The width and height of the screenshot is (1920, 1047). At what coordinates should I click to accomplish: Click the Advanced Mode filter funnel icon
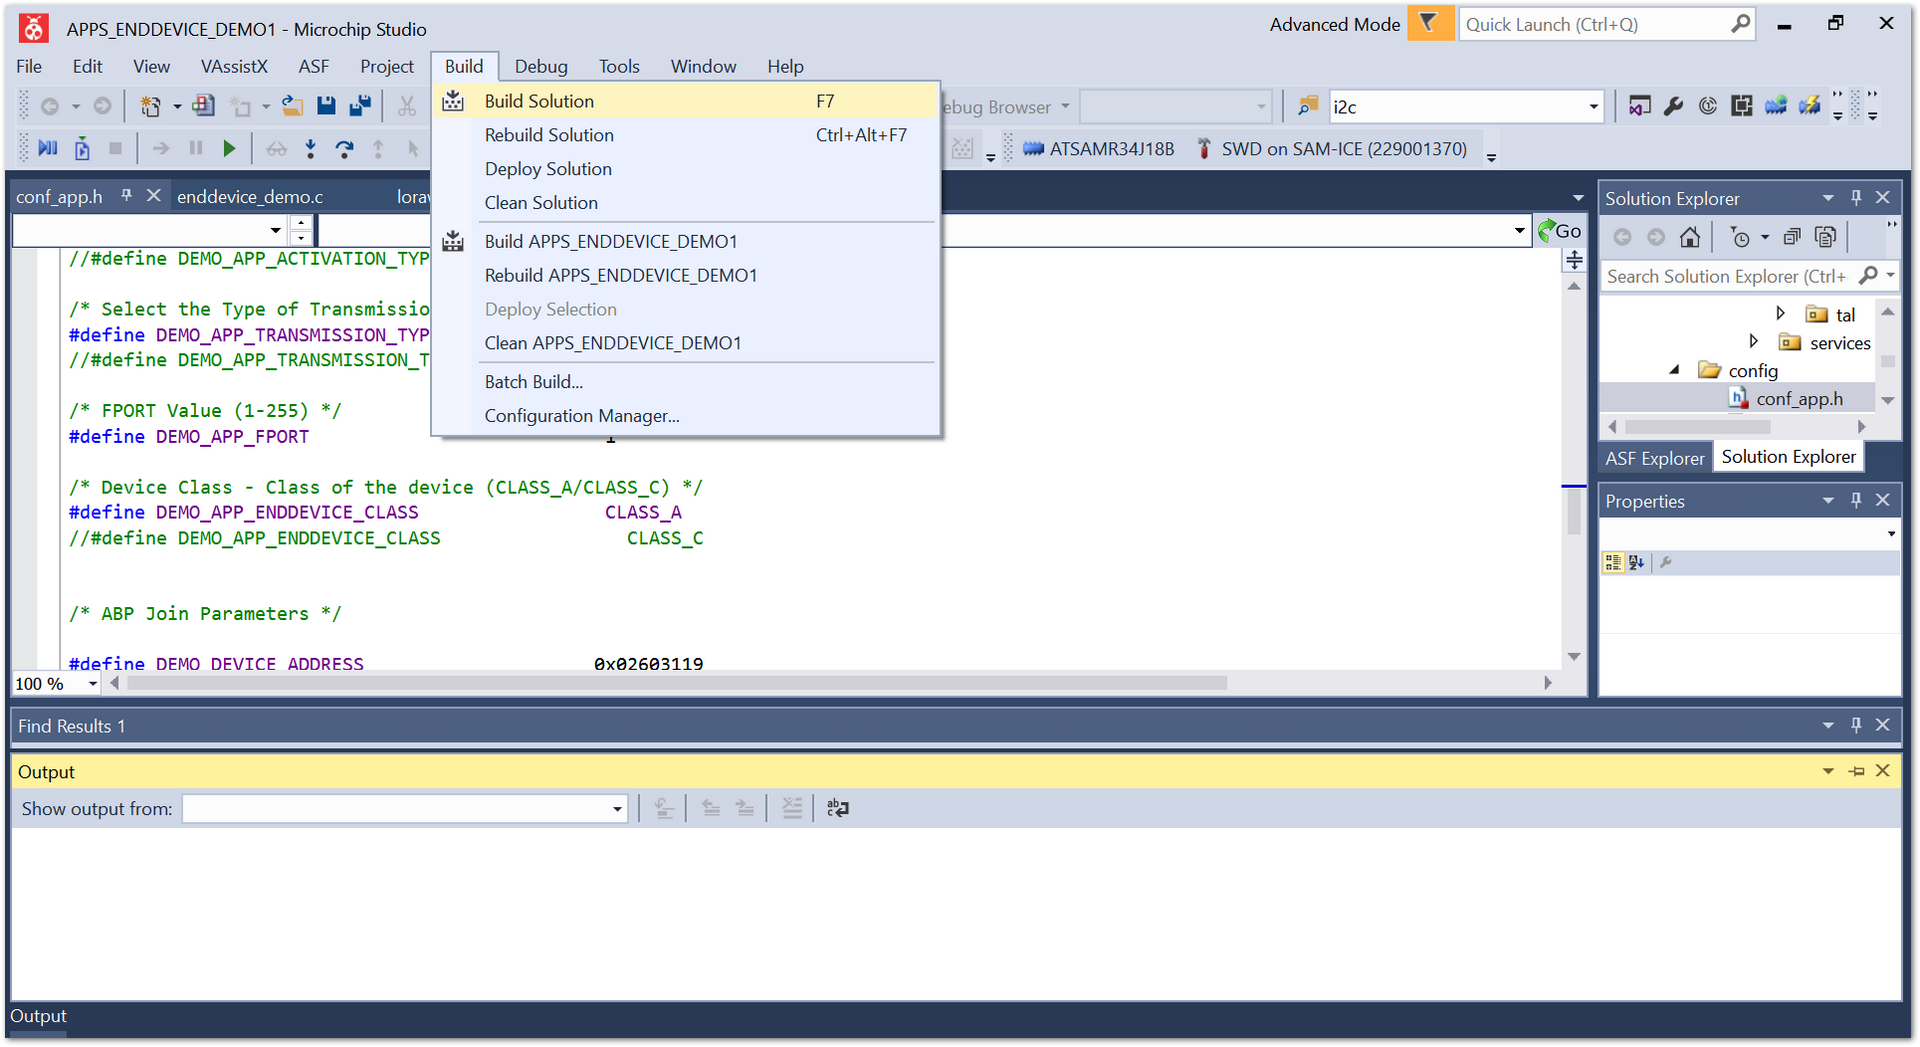[x=1429, y=23]
